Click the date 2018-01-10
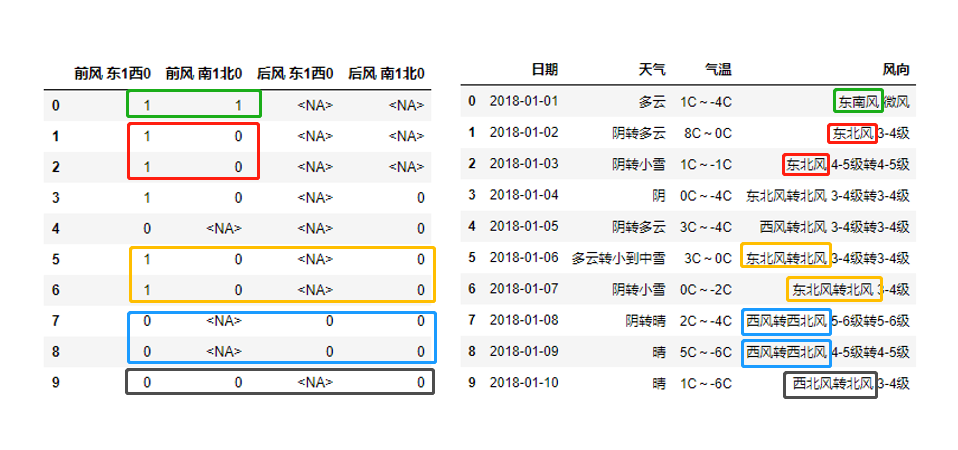Screen dimensions: 958x450 (x=524, y=383)
